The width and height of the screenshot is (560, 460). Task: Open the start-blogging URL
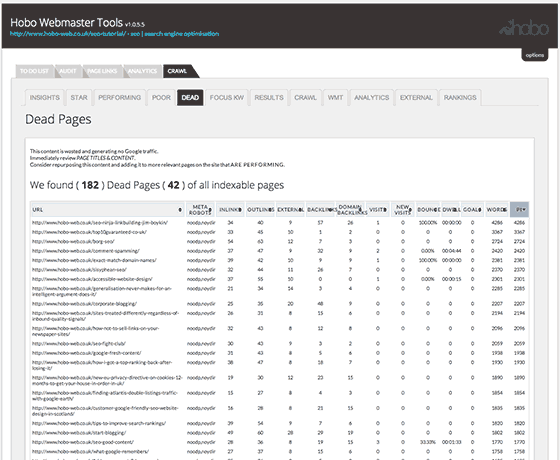click(x=79, y=433)
